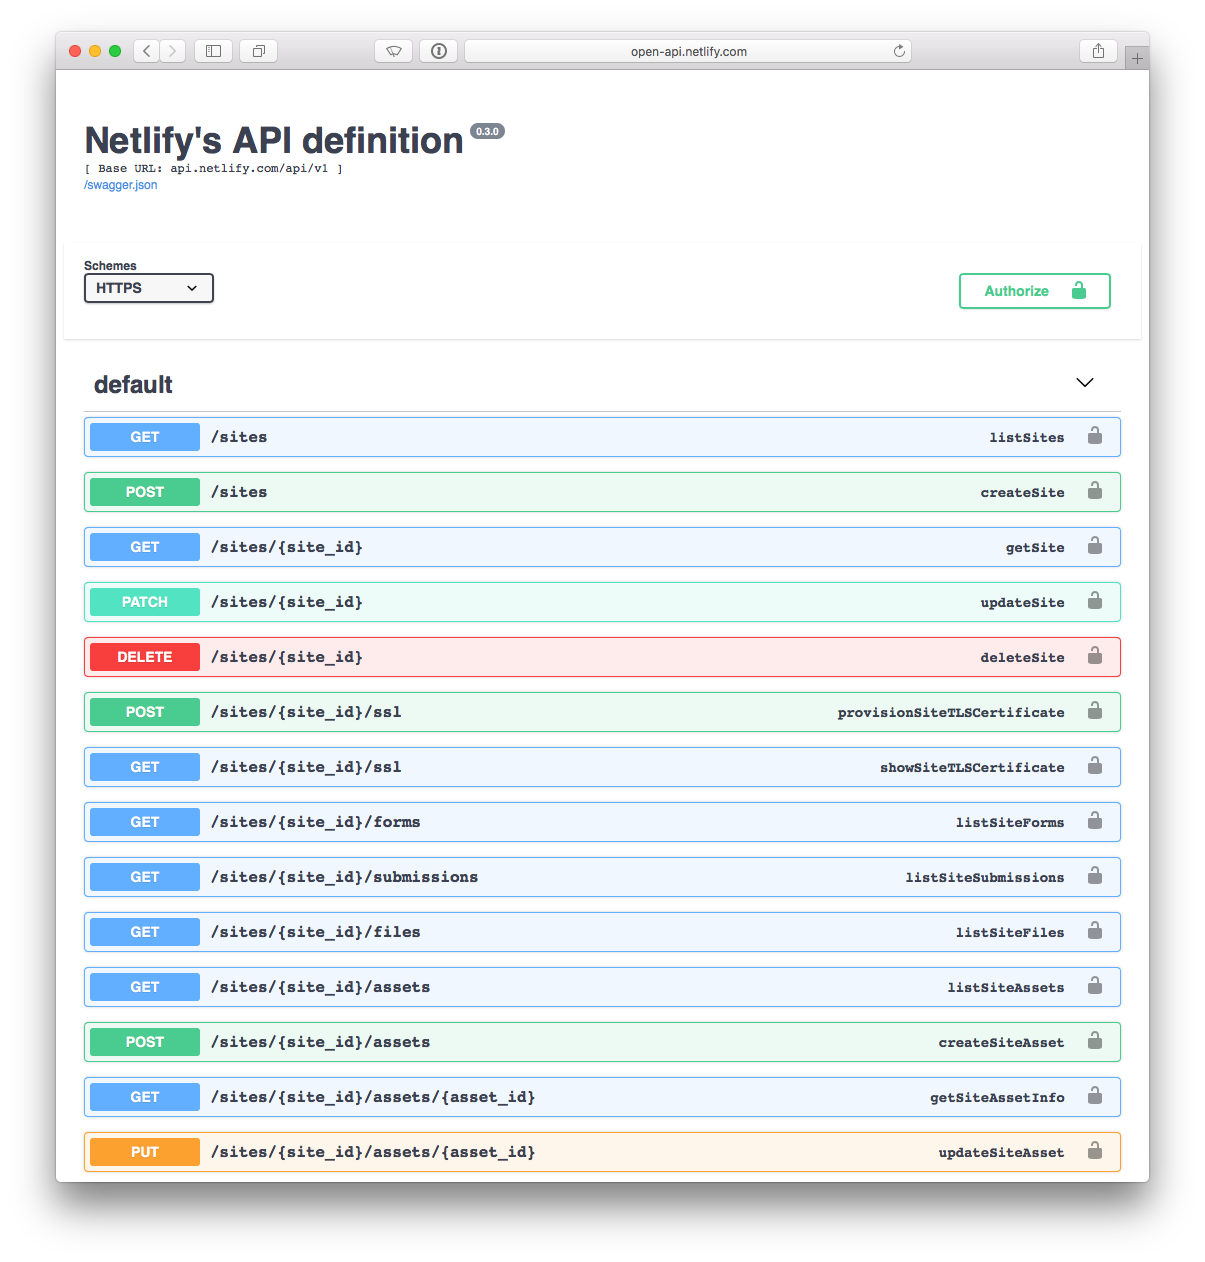Click the Pocket extension icon
1205x1262 pixels.
click(x=394, y=51)
